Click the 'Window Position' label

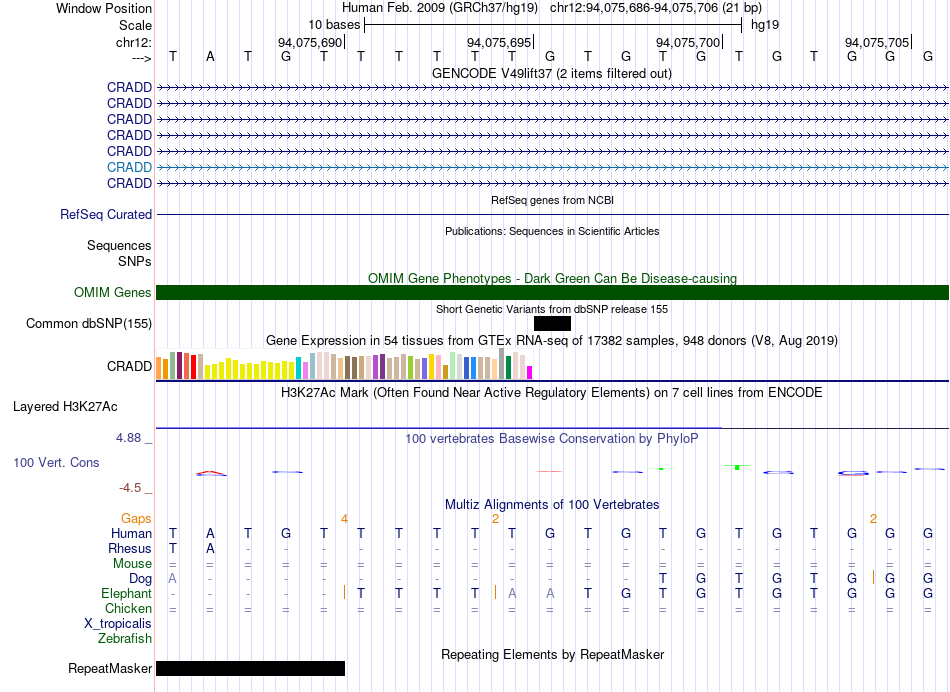point(104,8)
